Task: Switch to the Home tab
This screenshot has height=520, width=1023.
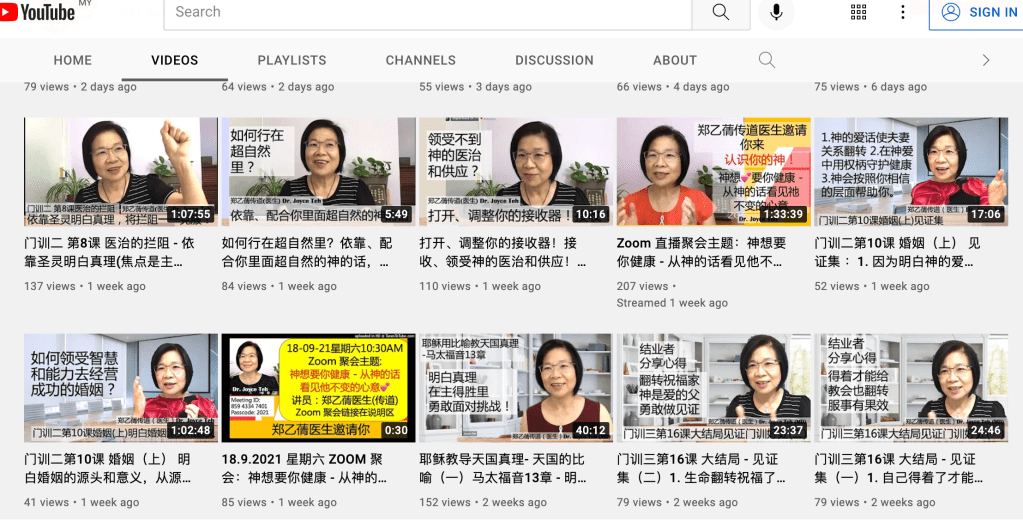Action: click(73, 60)
